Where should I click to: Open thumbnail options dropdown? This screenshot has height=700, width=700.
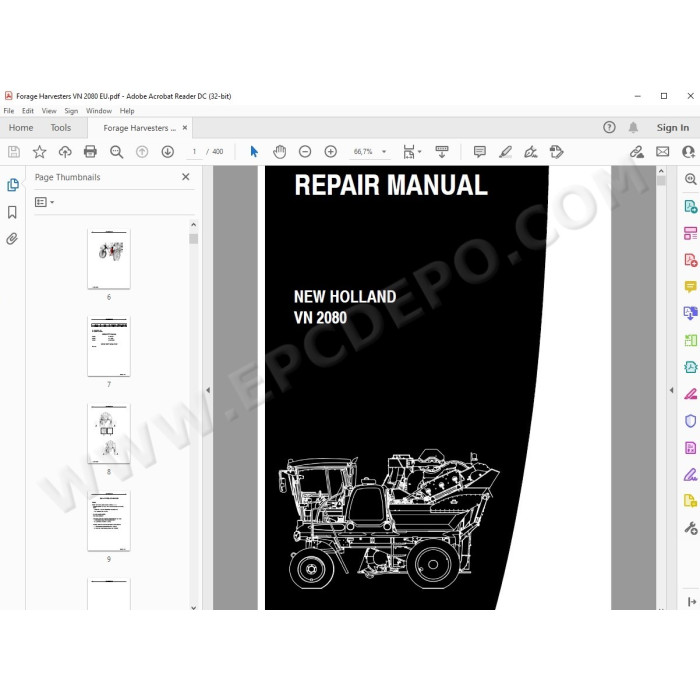pos(44,202)
